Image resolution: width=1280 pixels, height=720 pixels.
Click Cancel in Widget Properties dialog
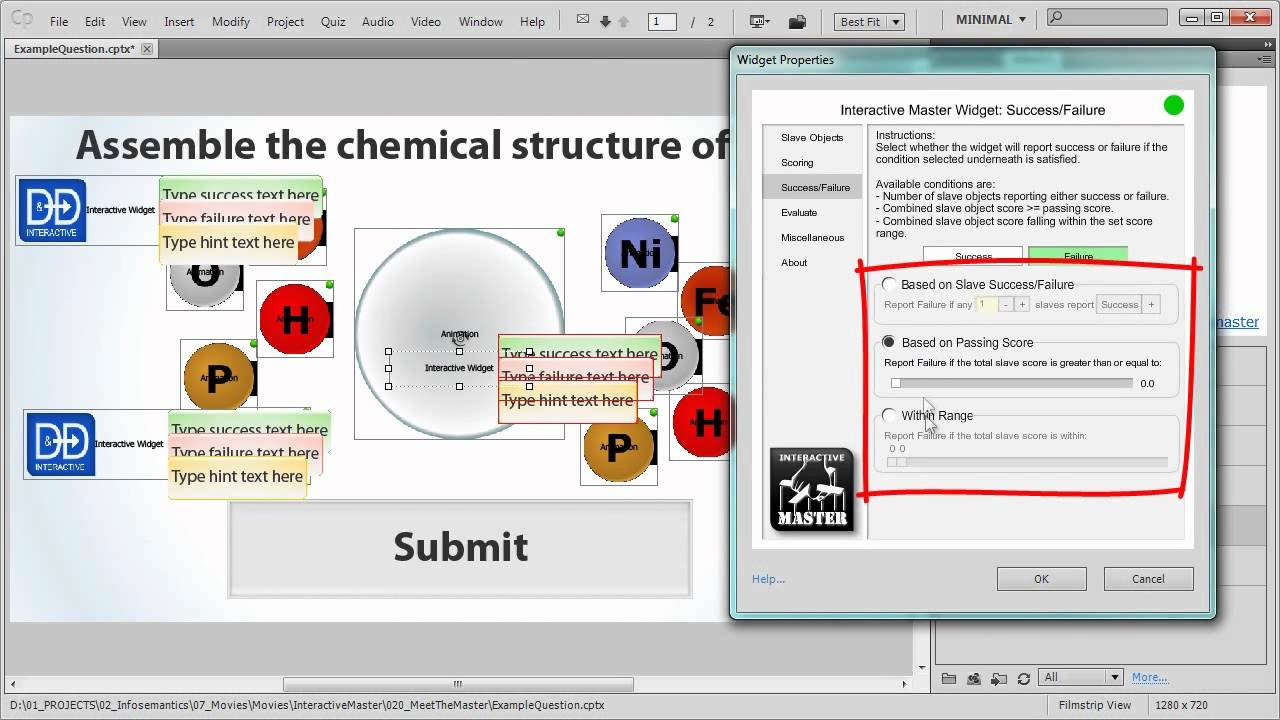1148,578
